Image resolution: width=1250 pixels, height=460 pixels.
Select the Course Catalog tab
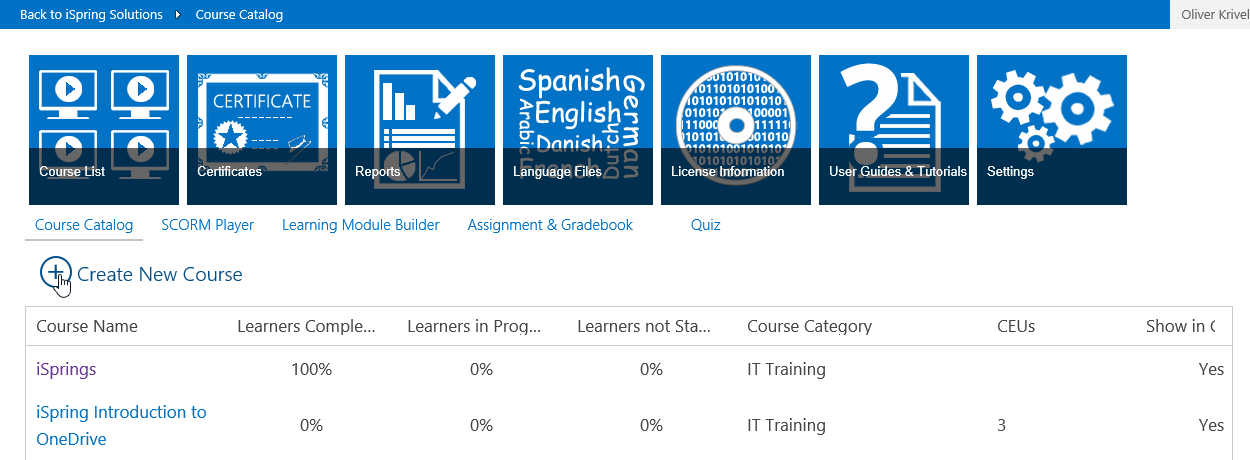click(84, 225)
